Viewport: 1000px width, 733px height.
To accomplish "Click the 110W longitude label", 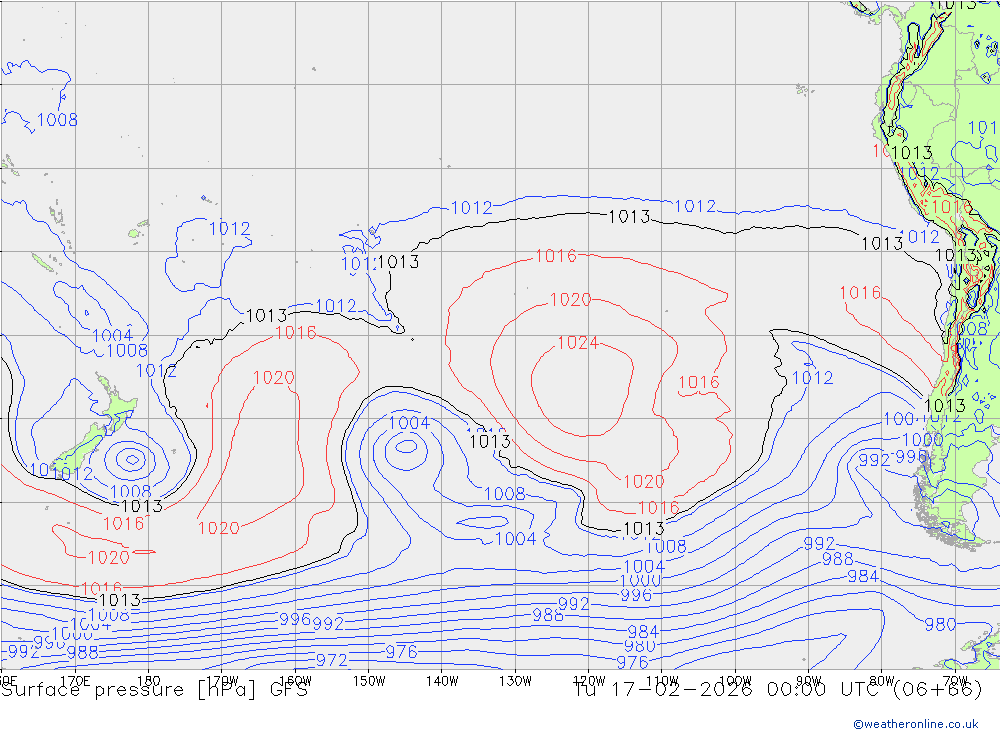I will coord(662,681).
